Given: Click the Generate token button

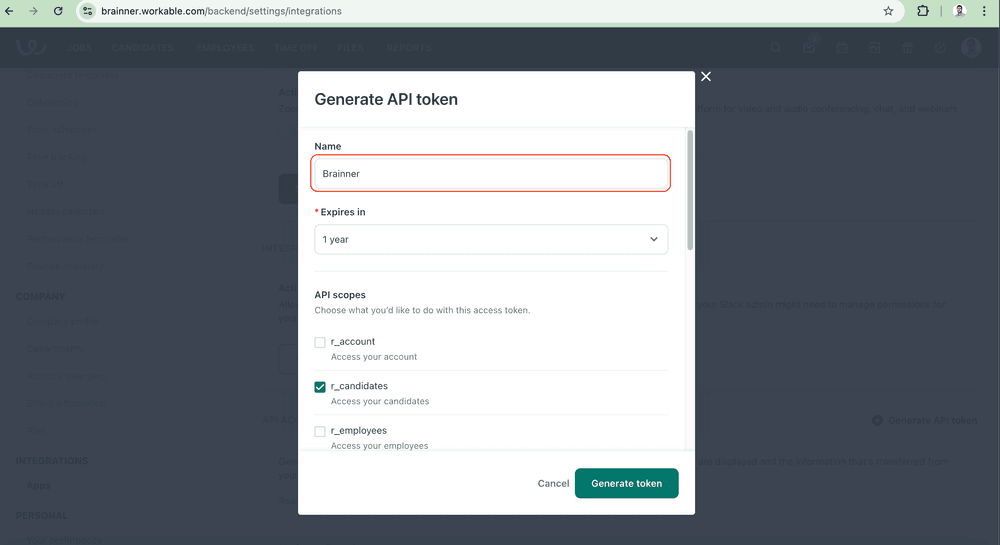Looking at the screenshot, I should coord(626,483).
